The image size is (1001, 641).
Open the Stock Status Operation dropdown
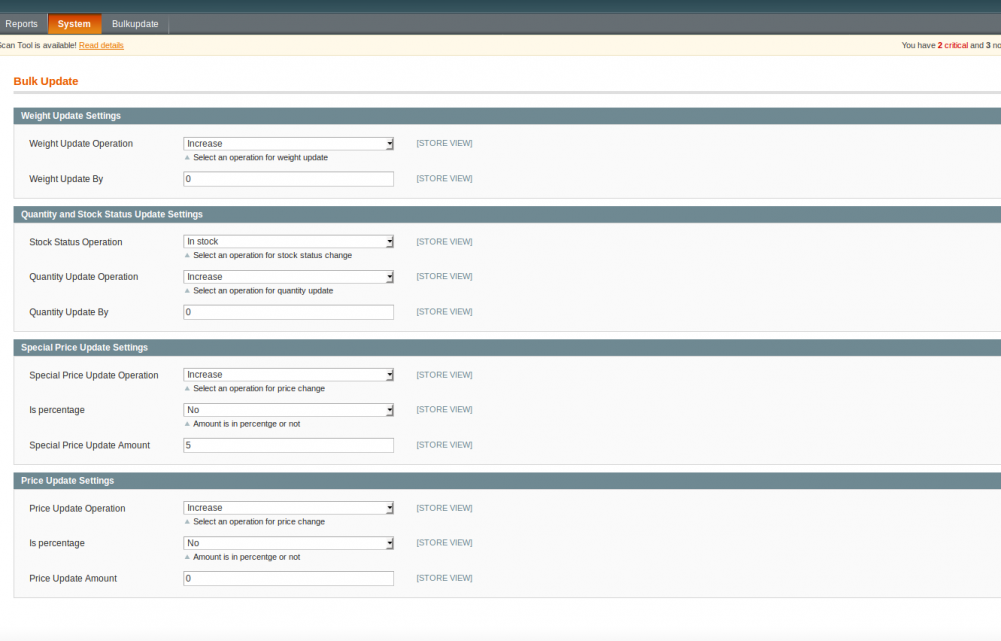[x=288, y=241]
